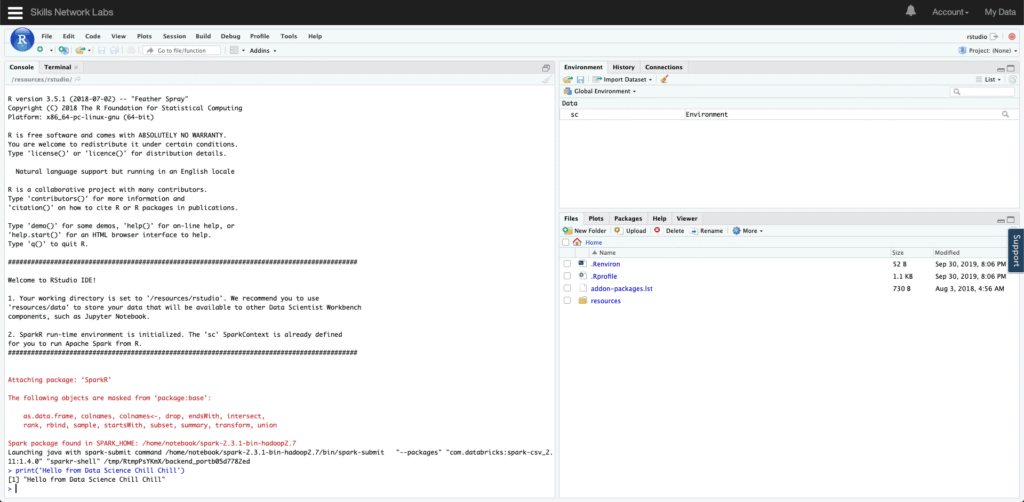Open the Code menu
The height and width of the screenshot is (502, 1024).
(93, 37)
